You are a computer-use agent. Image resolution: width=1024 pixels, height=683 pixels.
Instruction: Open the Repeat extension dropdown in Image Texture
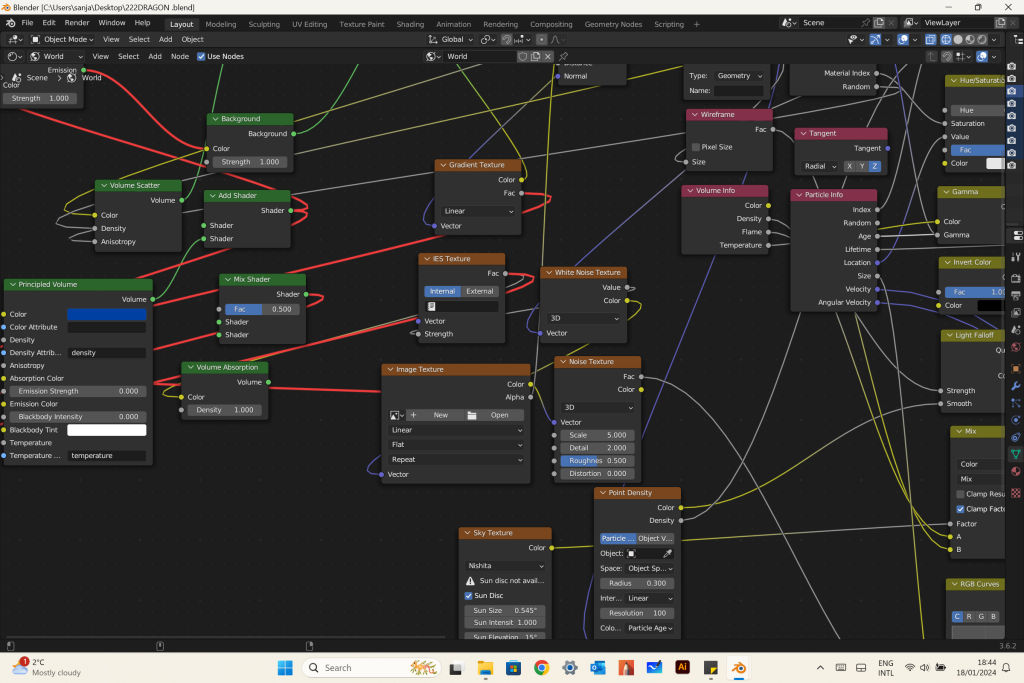pyautogui.click(x=456, y=460)
